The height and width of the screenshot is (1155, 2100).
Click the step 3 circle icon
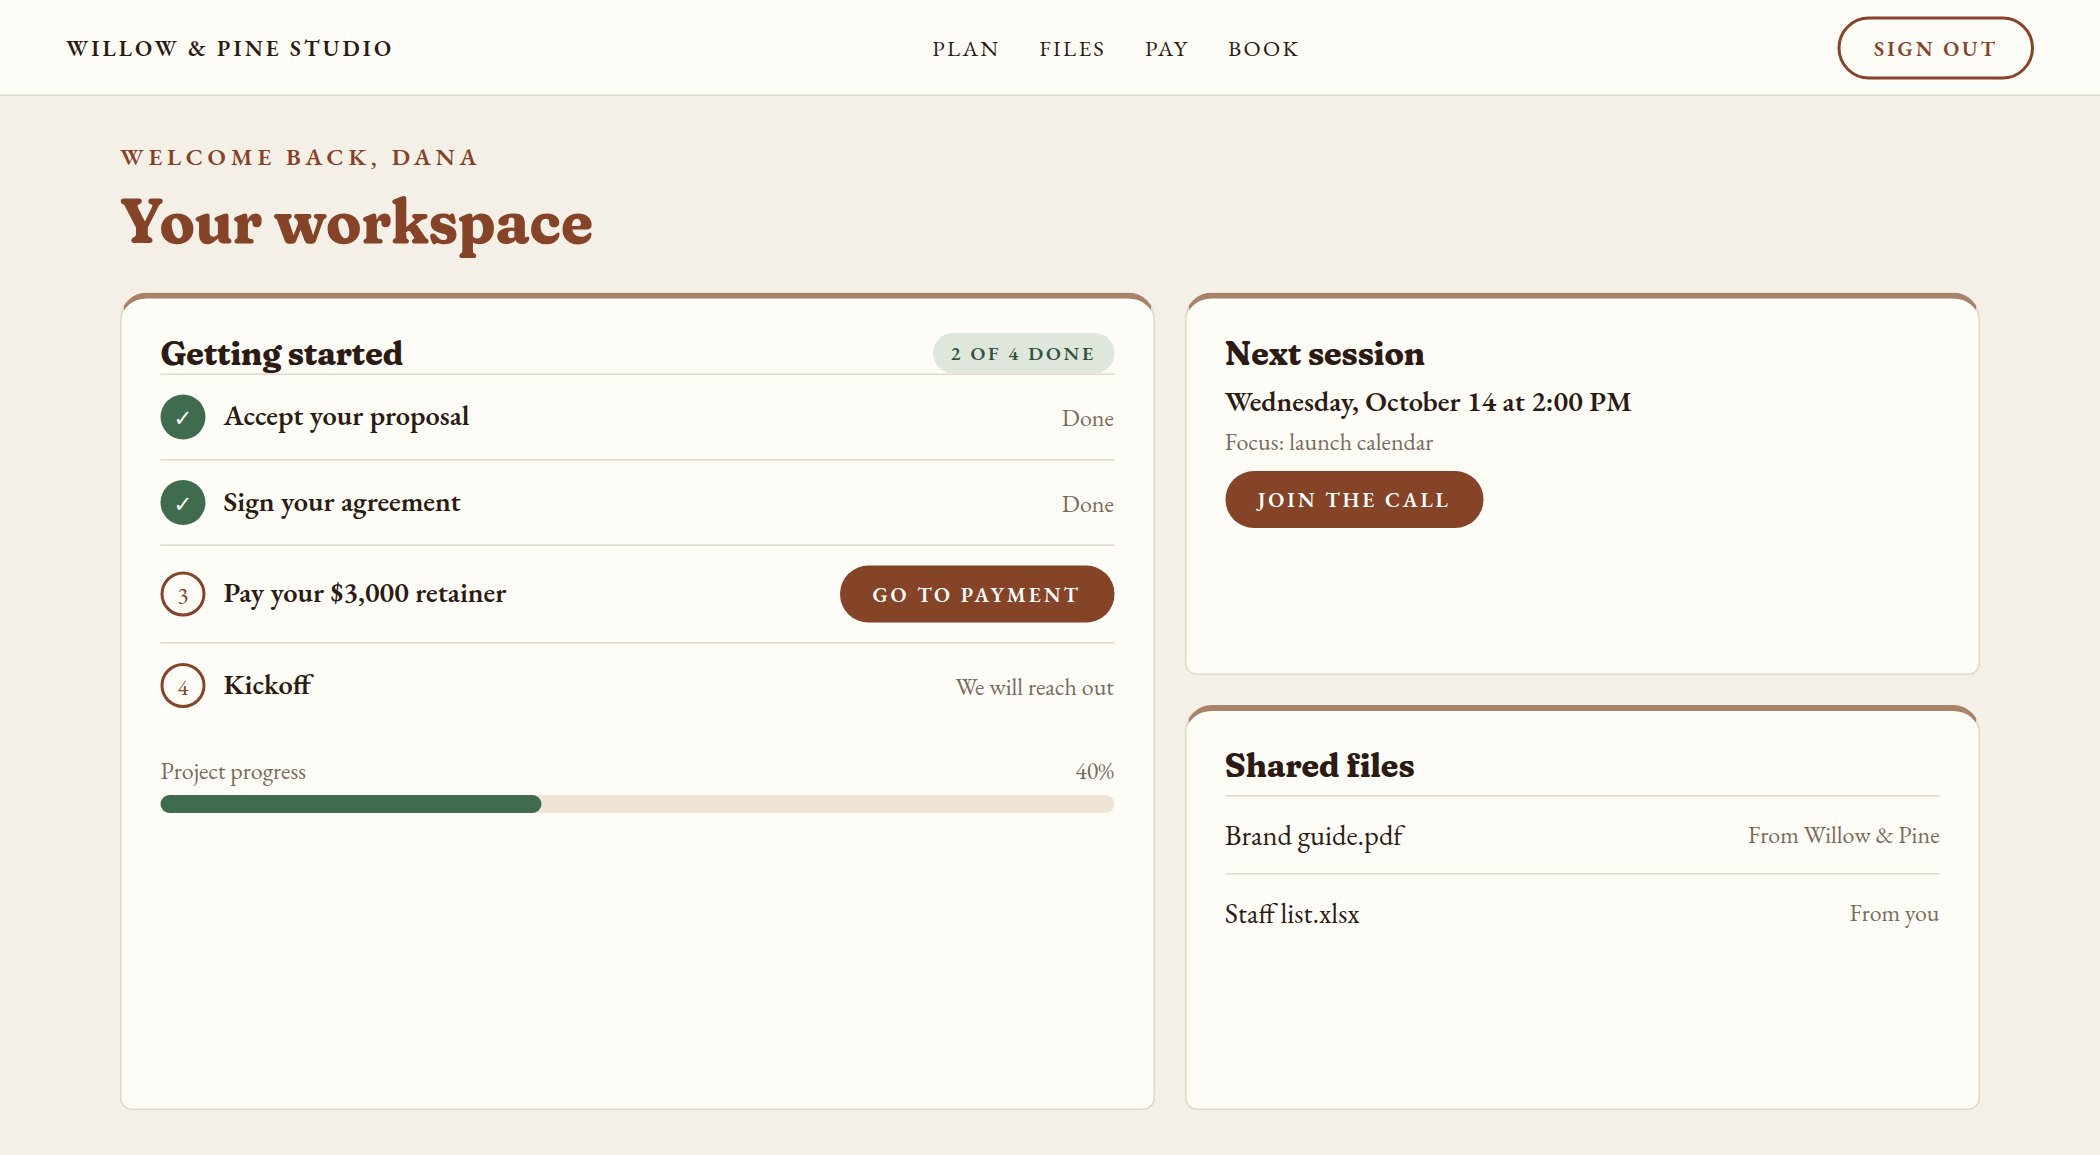183,594
